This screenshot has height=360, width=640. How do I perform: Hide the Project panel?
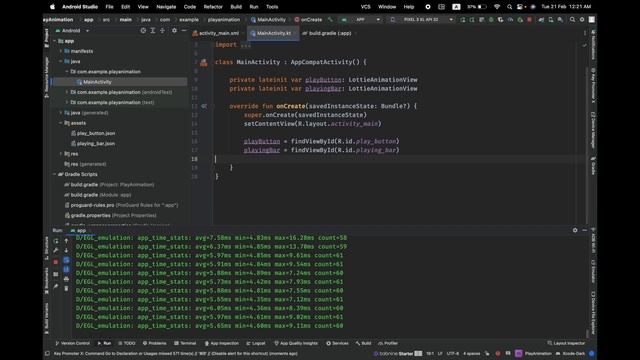pos(184,31)
